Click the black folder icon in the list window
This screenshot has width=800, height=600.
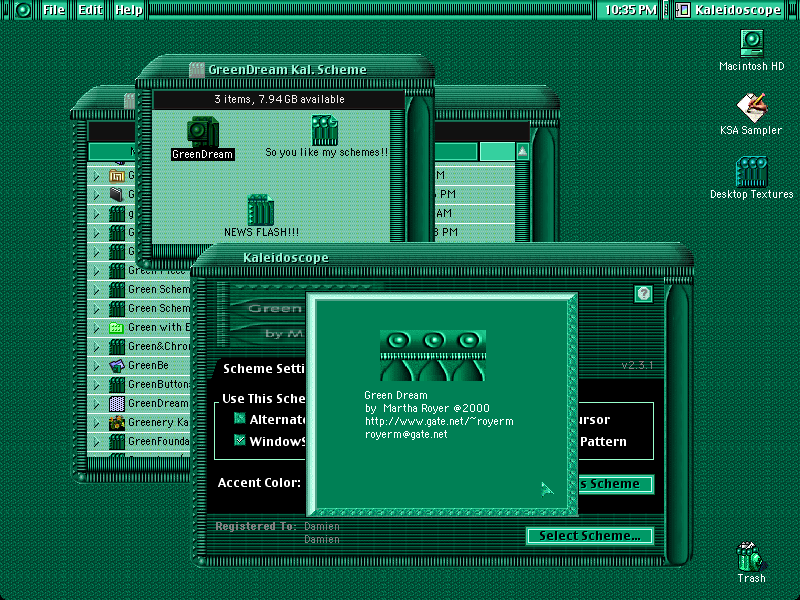pyautogui.click(x=117, y=195)
